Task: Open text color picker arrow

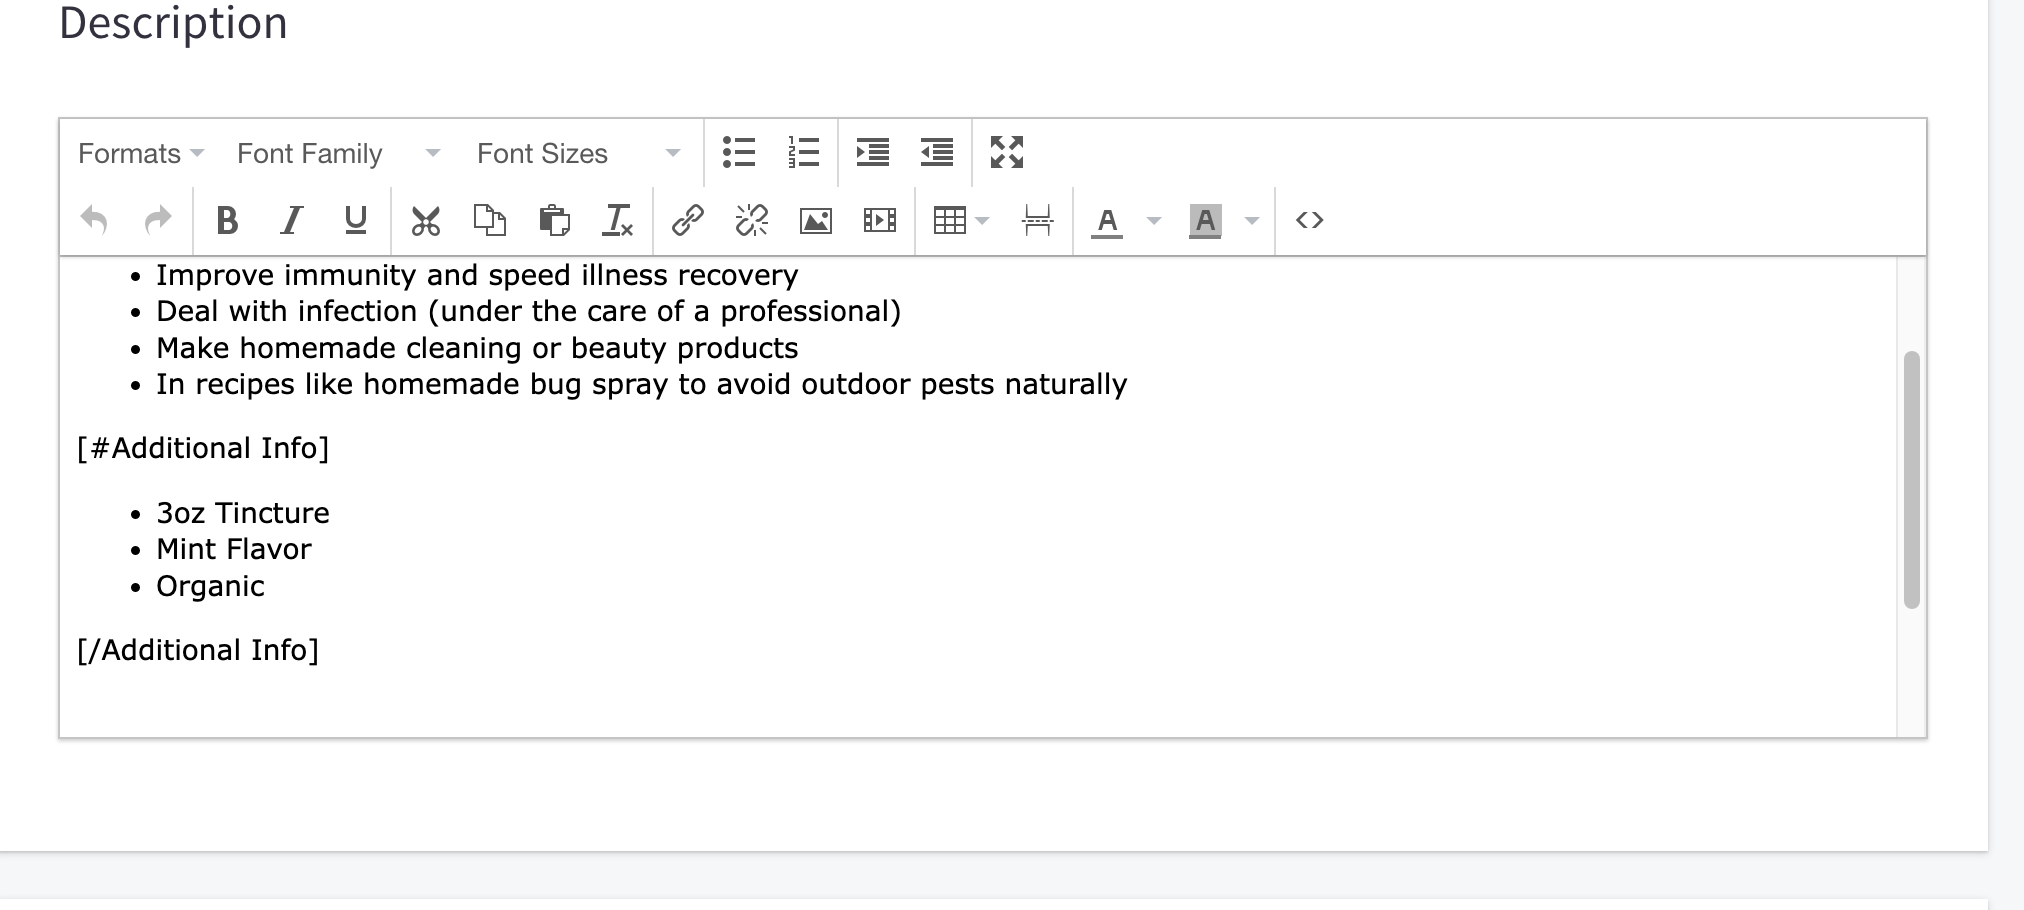Action: 1154,220
